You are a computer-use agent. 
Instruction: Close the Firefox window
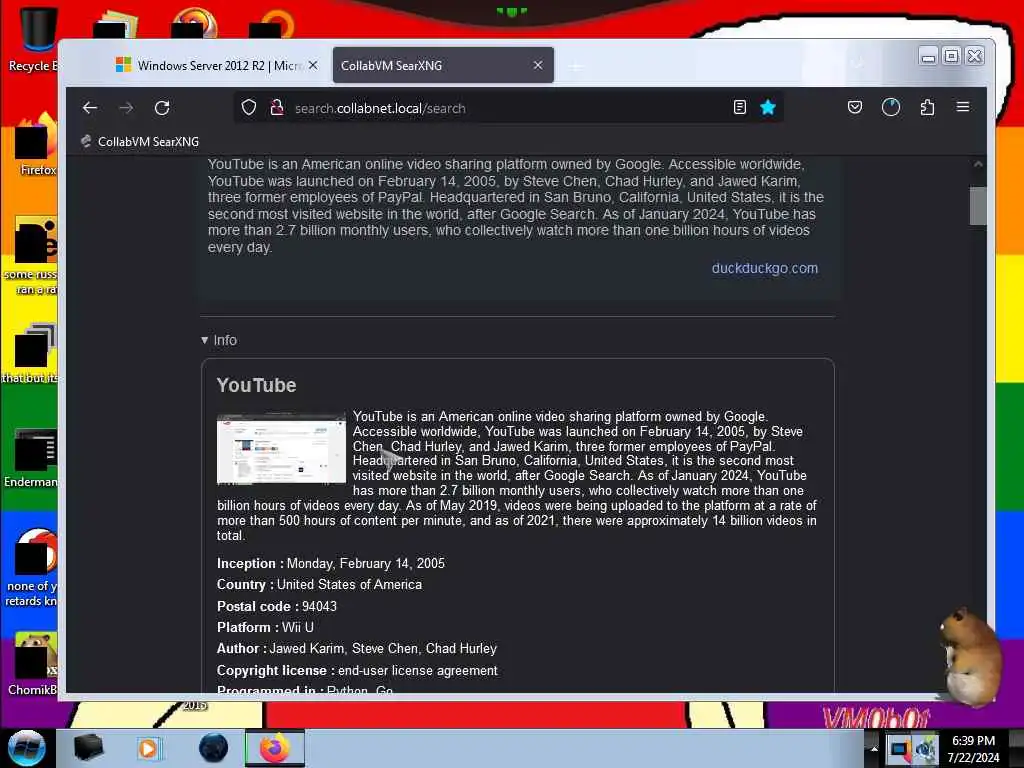pos(974,56)
